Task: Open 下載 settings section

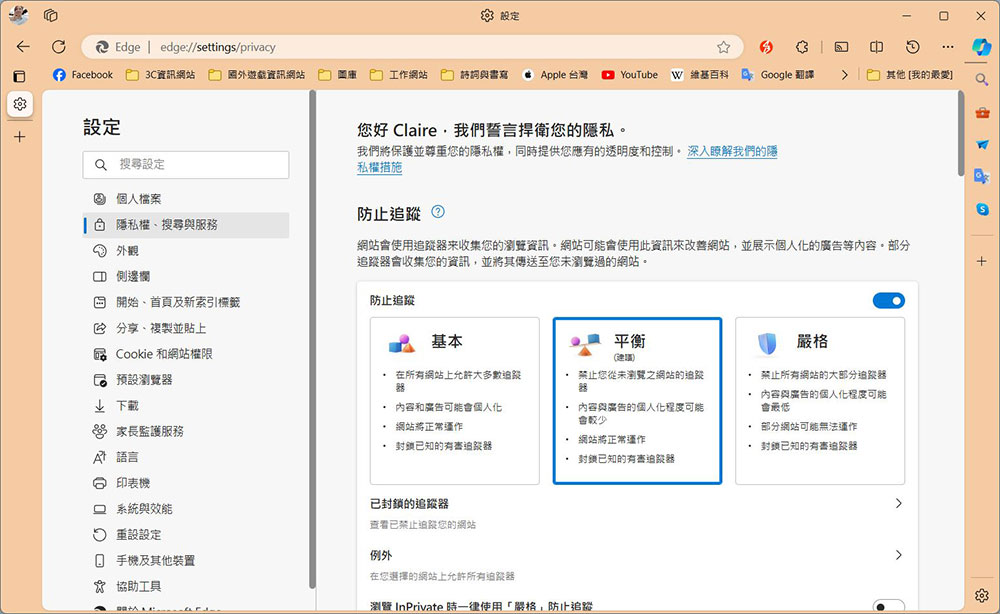Action: click(186, 406)
